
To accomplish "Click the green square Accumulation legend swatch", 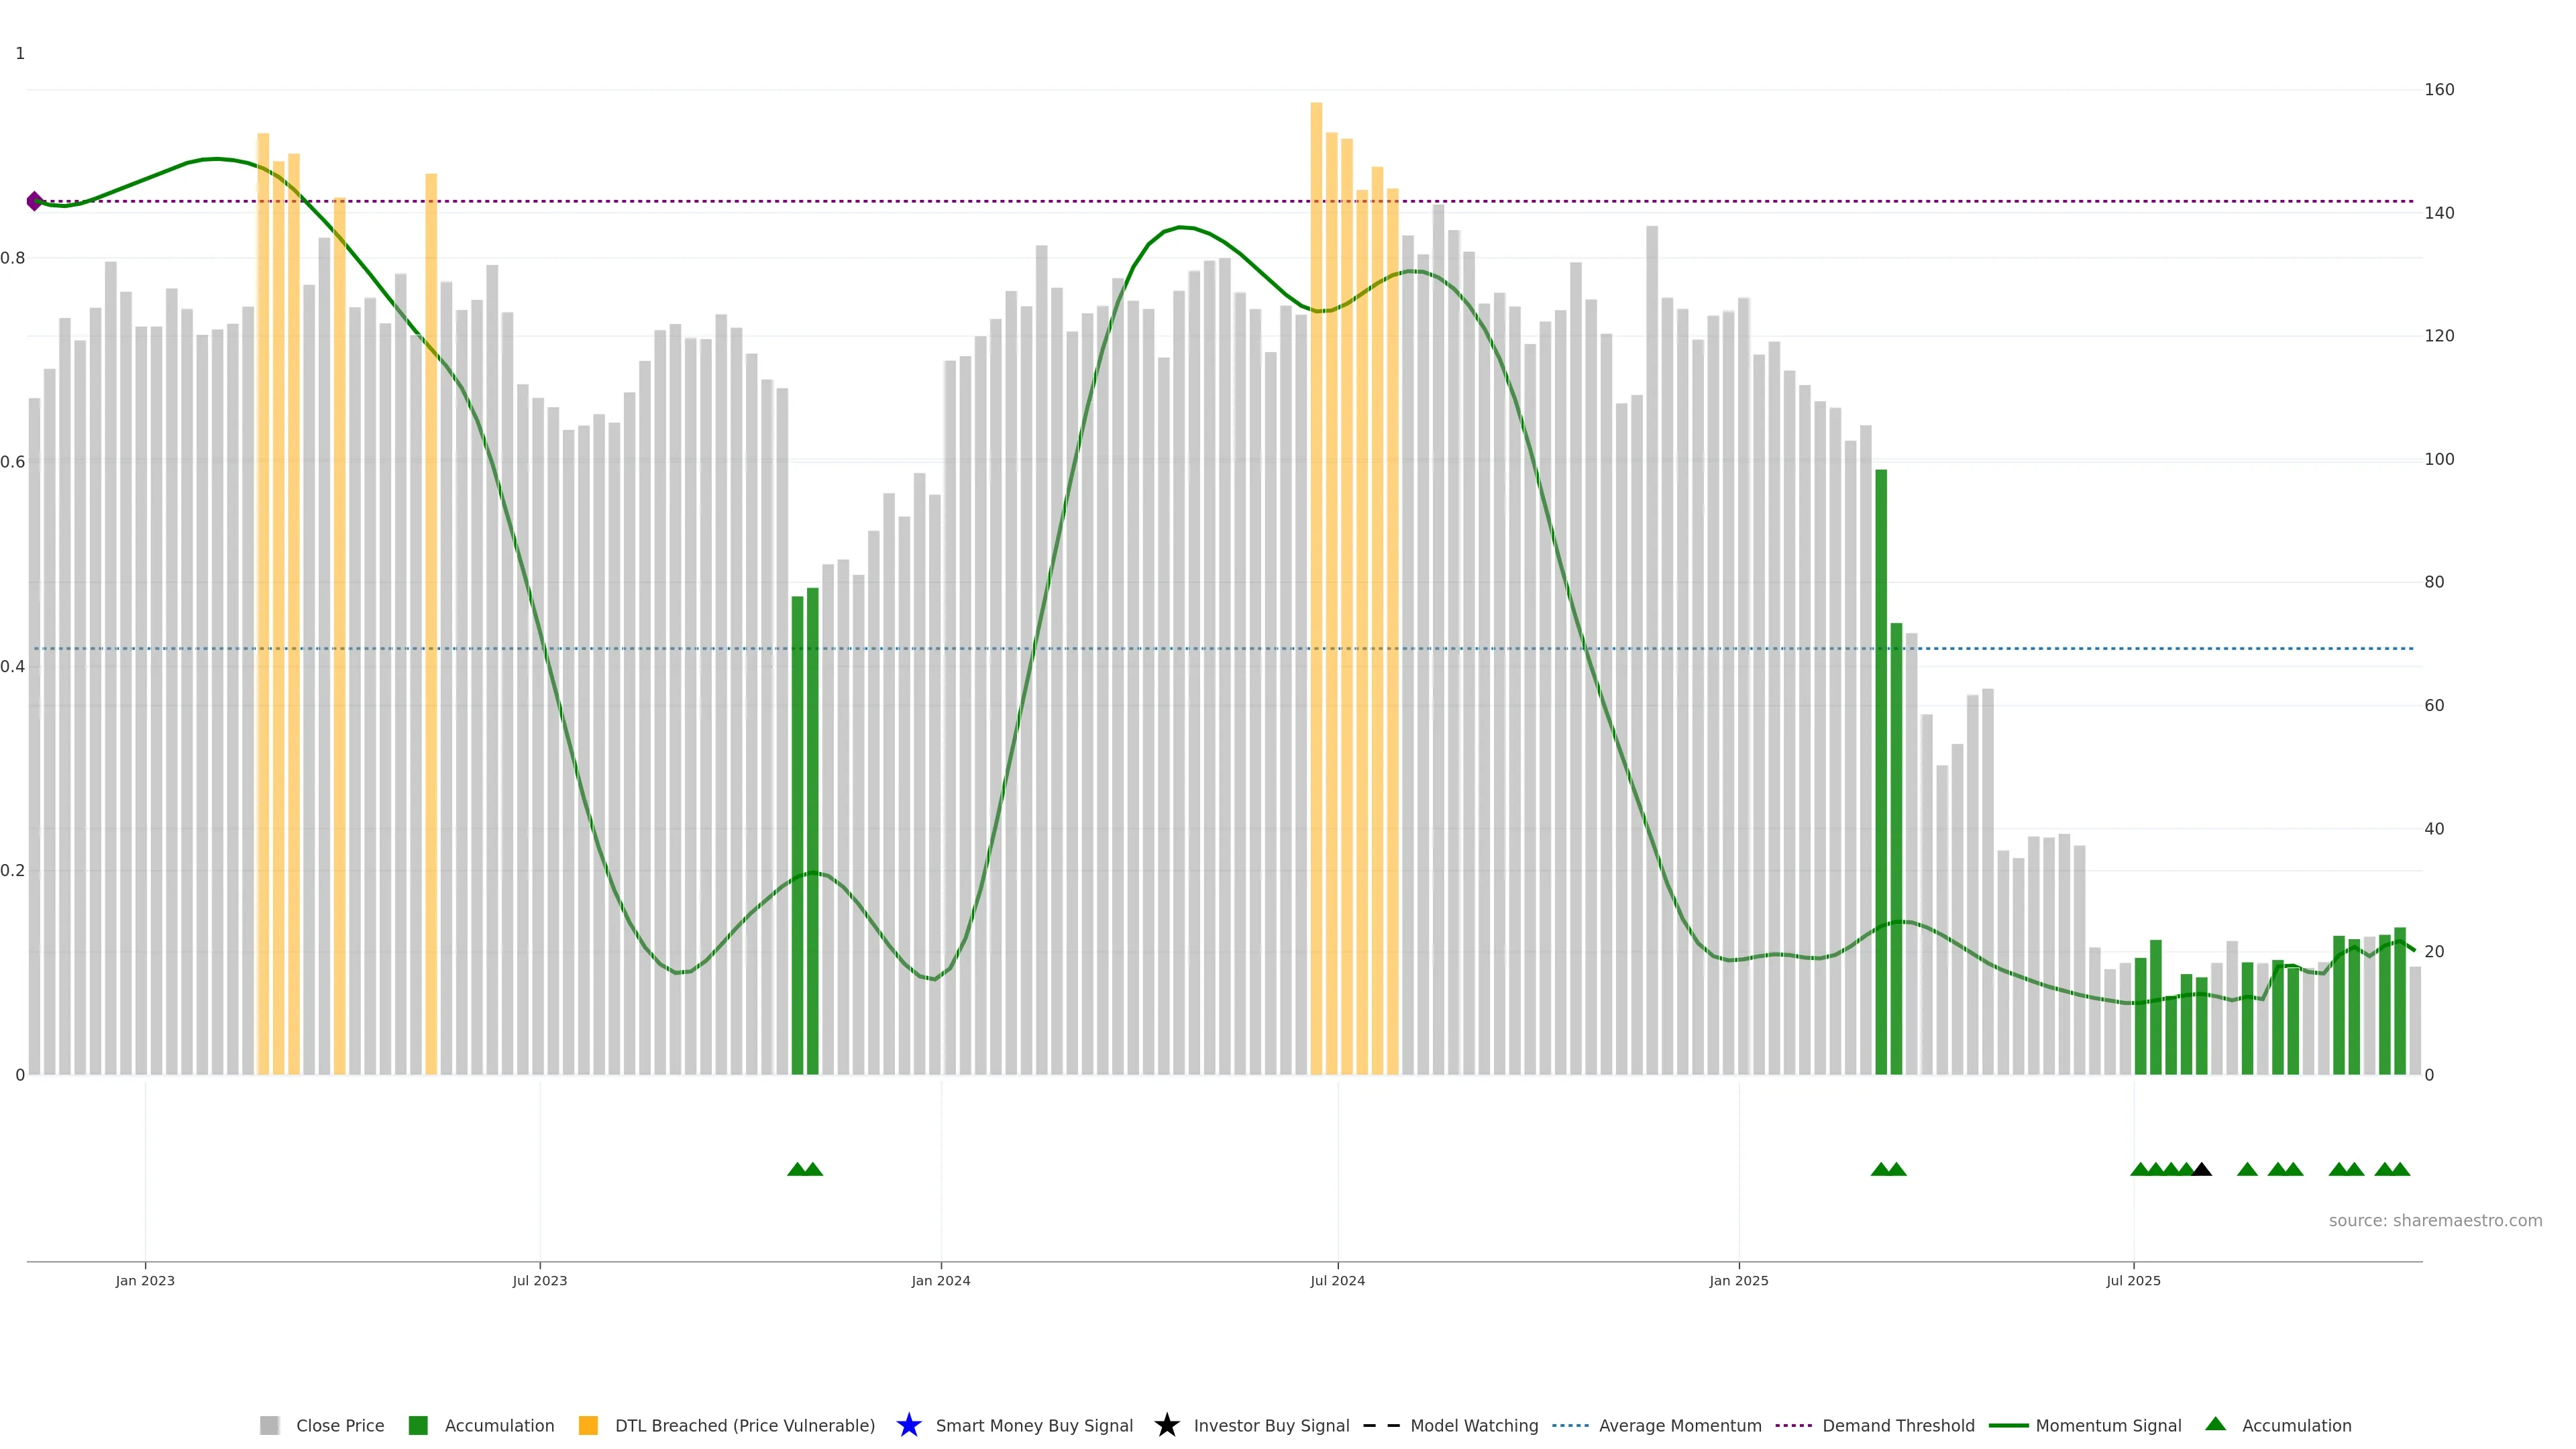I will pyautogui.click(x=418, y=1425).
